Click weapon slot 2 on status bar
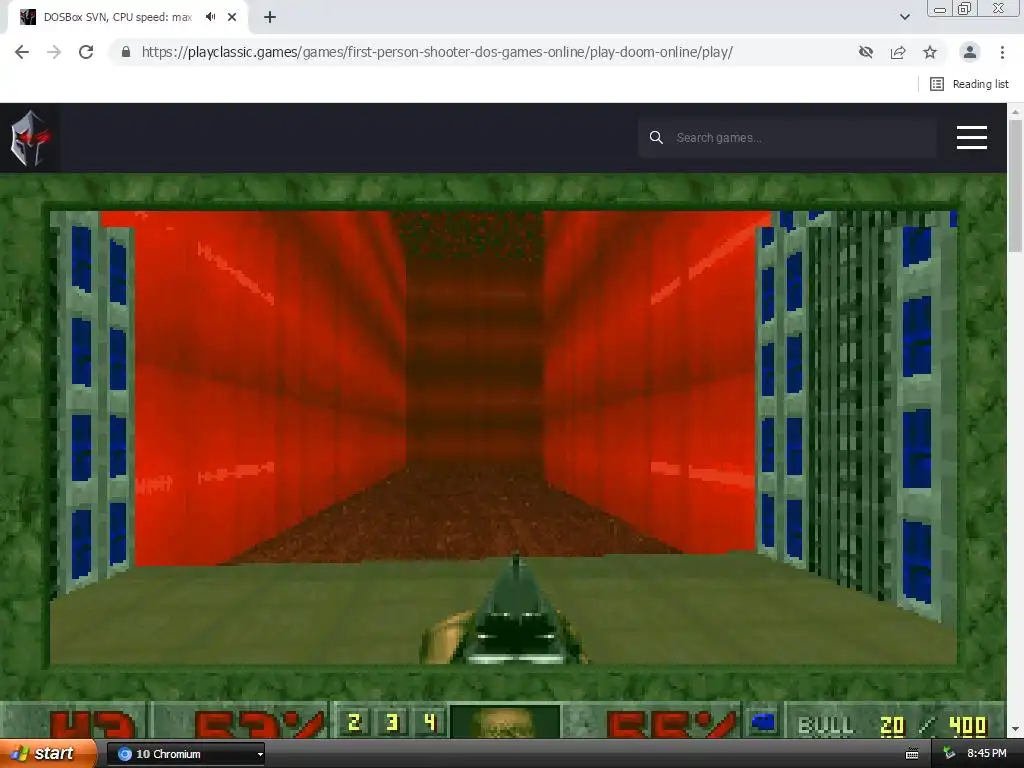 coord(354,722)
